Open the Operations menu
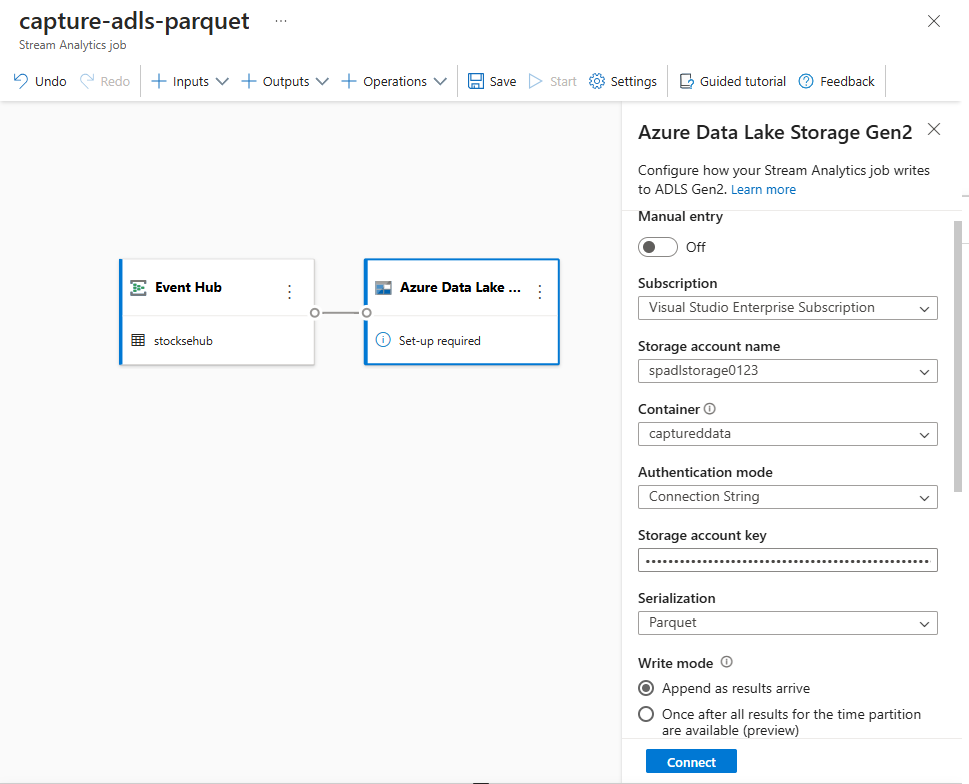 [394, 81]
